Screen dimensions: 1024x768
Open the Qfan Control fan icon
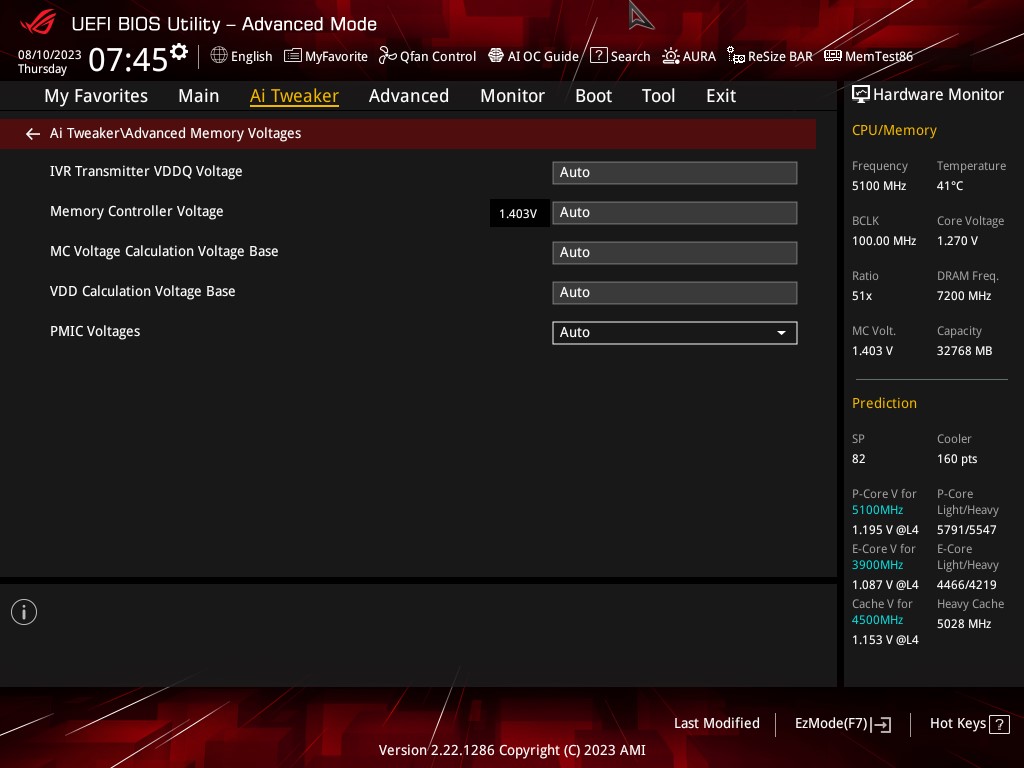point(388,56)
